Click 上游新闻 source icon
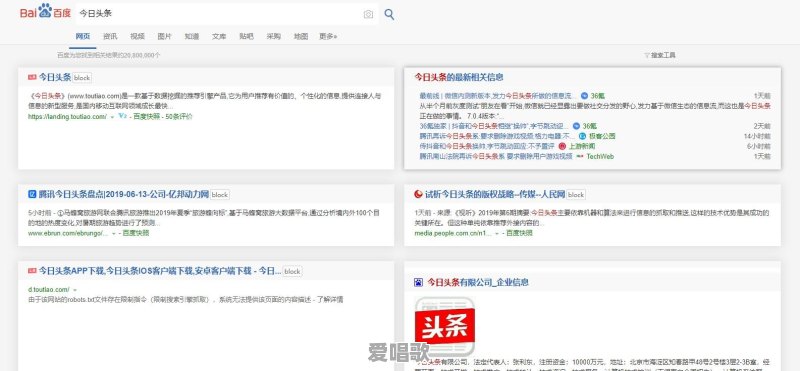Viewport: 800px width, 371px height. pyautogui.click(x=562, y=146)
